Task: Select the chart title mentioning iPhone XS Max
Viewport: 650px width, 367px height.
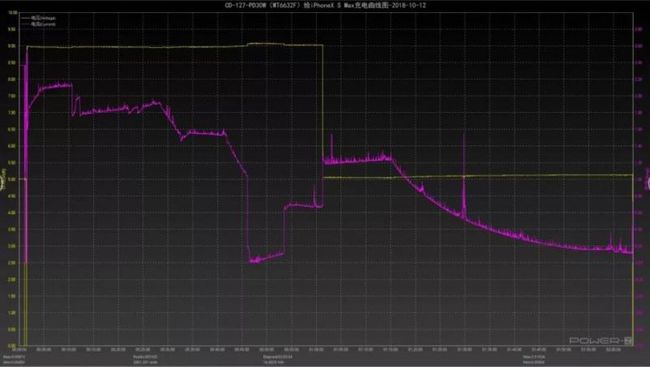Action: point(325,5)
